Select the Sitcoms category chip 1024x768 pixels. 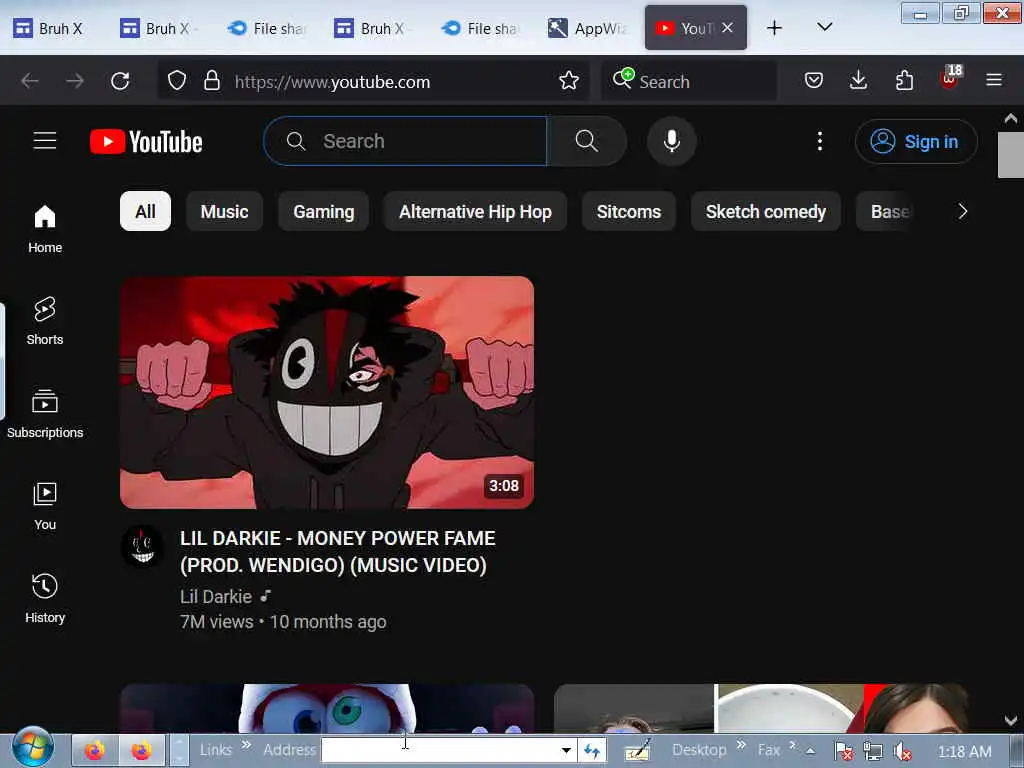(629, 212)
